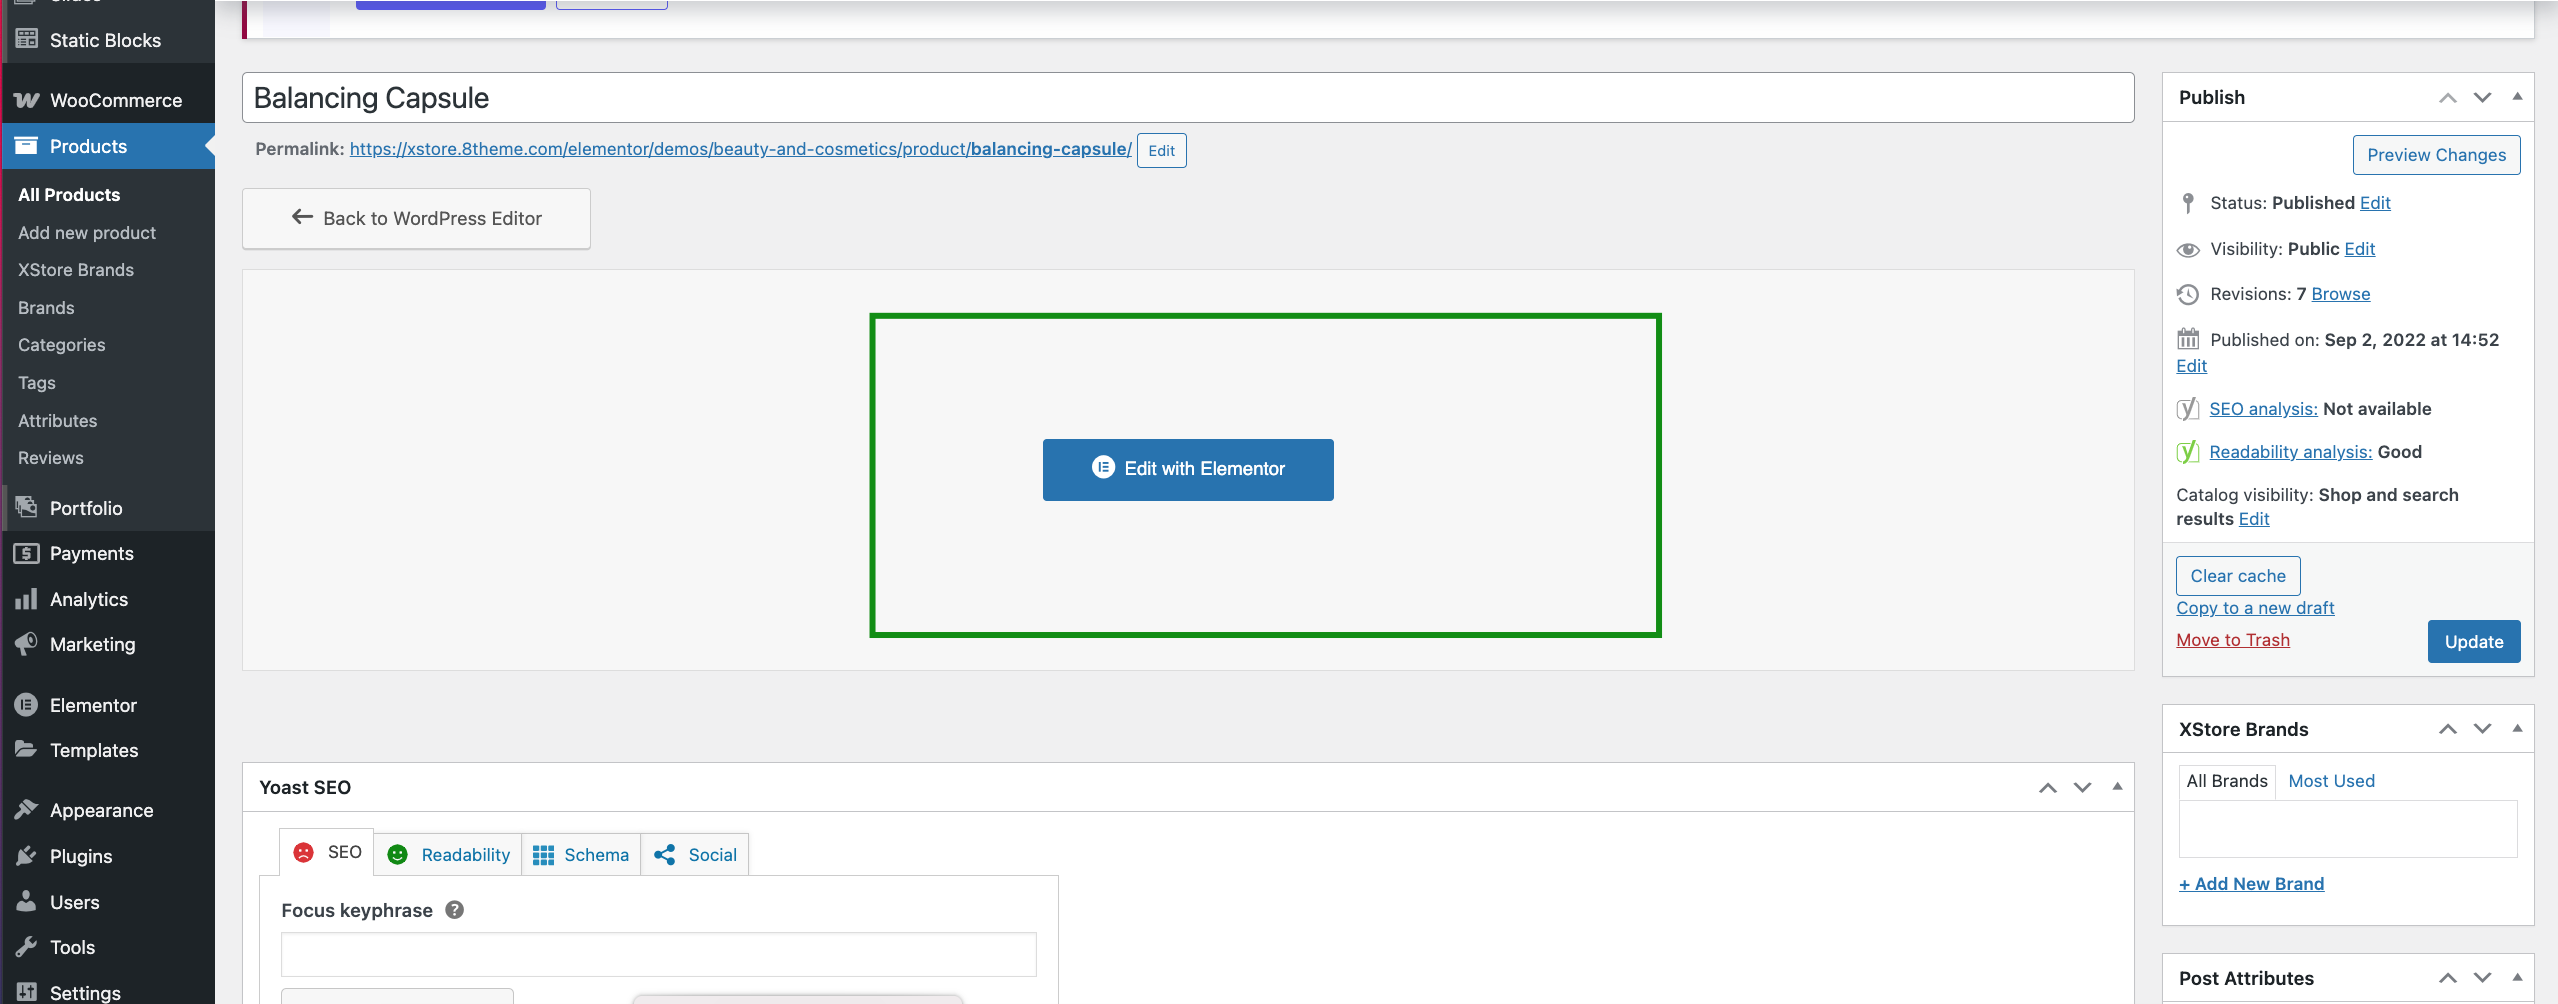This screenshot has height=1004, width=2558.
Task: Move Publish panel down
Action: (2482, 97)
